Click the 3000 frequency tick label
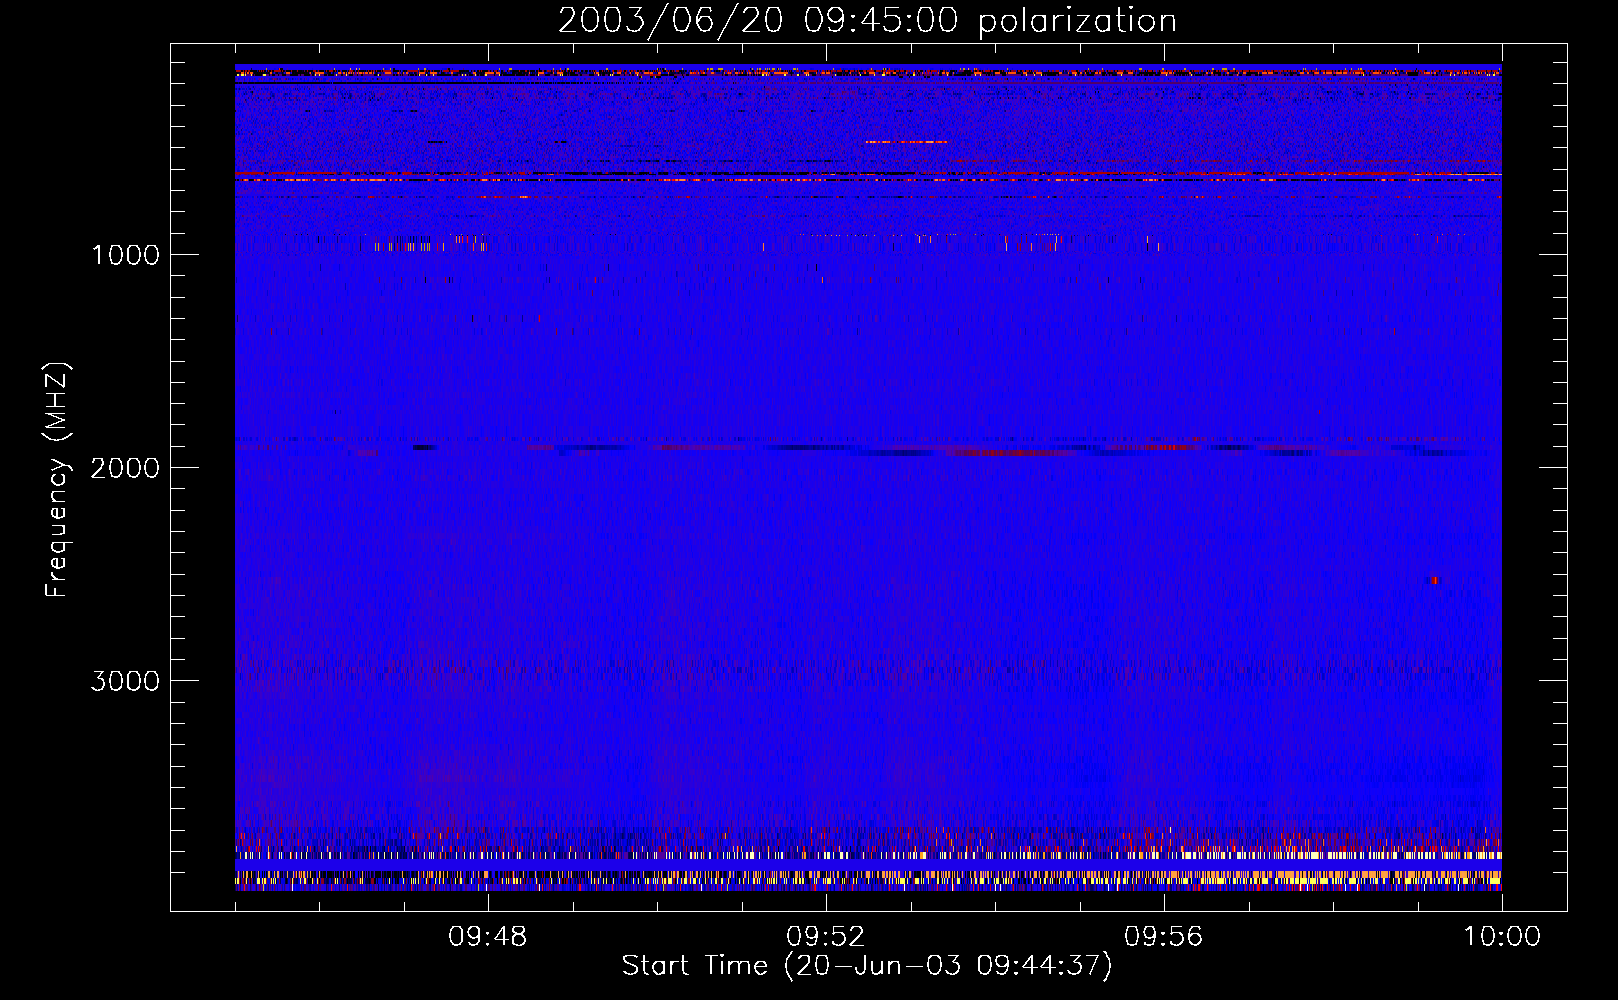 coord(125,681)
